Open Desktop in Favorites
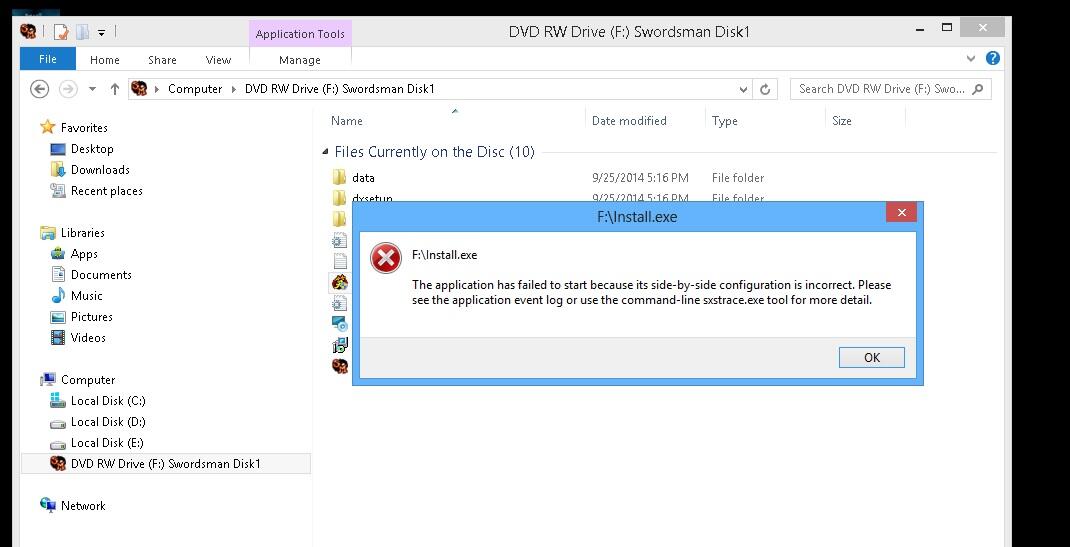 (92, 149)
